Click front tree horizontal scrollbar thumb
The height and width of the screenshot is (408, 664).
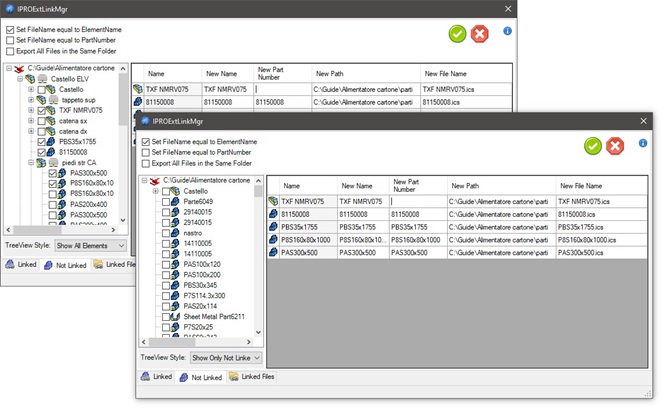pyautogui.click(x=172, y=341)
